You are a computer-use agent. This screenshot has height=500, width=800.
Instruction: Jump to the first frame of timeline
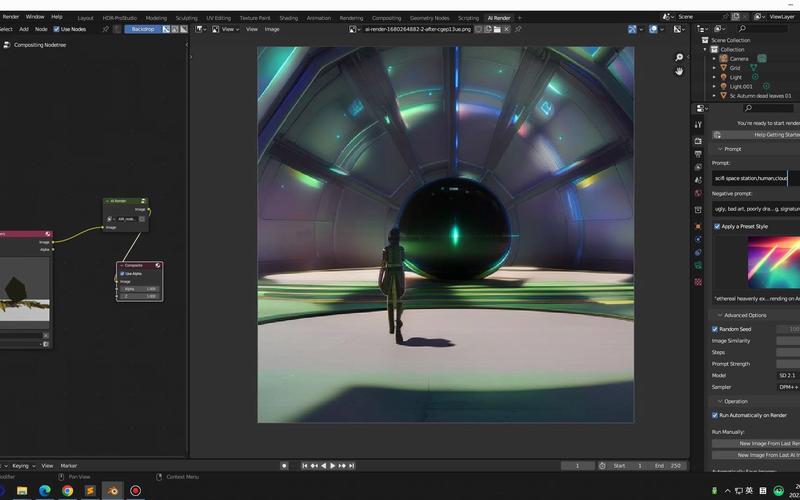305,466
